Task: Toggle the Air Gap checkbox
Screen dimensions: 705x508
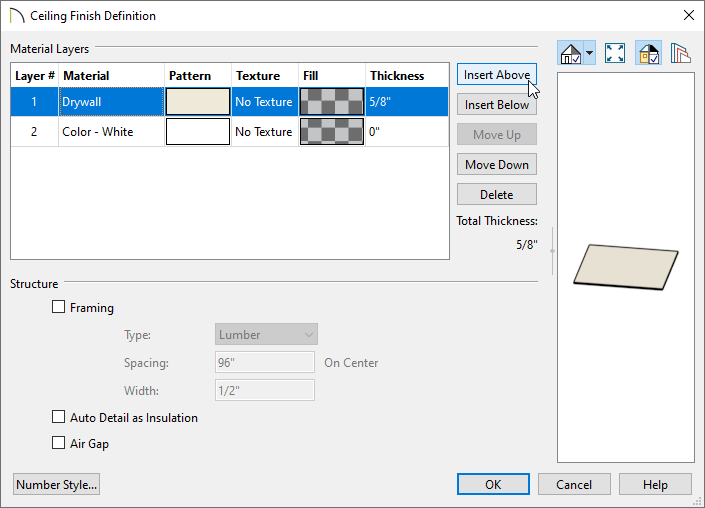Action: point(58,443)
